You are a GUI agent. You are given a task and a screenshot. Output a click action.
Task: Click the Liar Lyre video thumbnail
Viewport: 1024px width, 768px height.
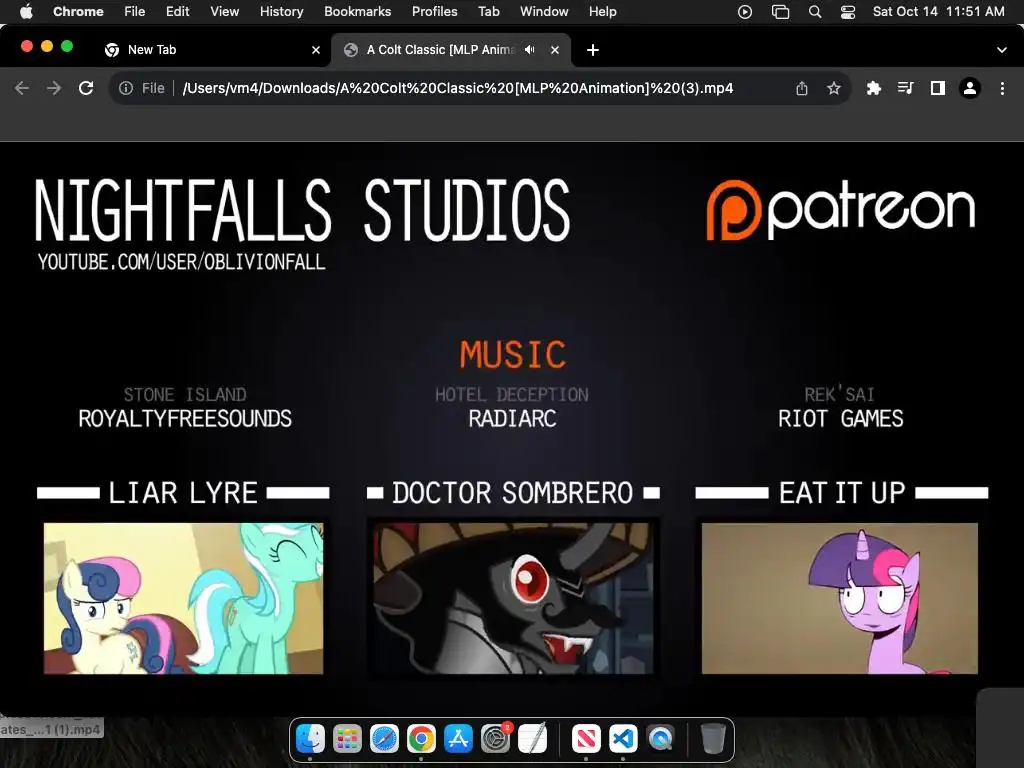[x=184, y=598]
